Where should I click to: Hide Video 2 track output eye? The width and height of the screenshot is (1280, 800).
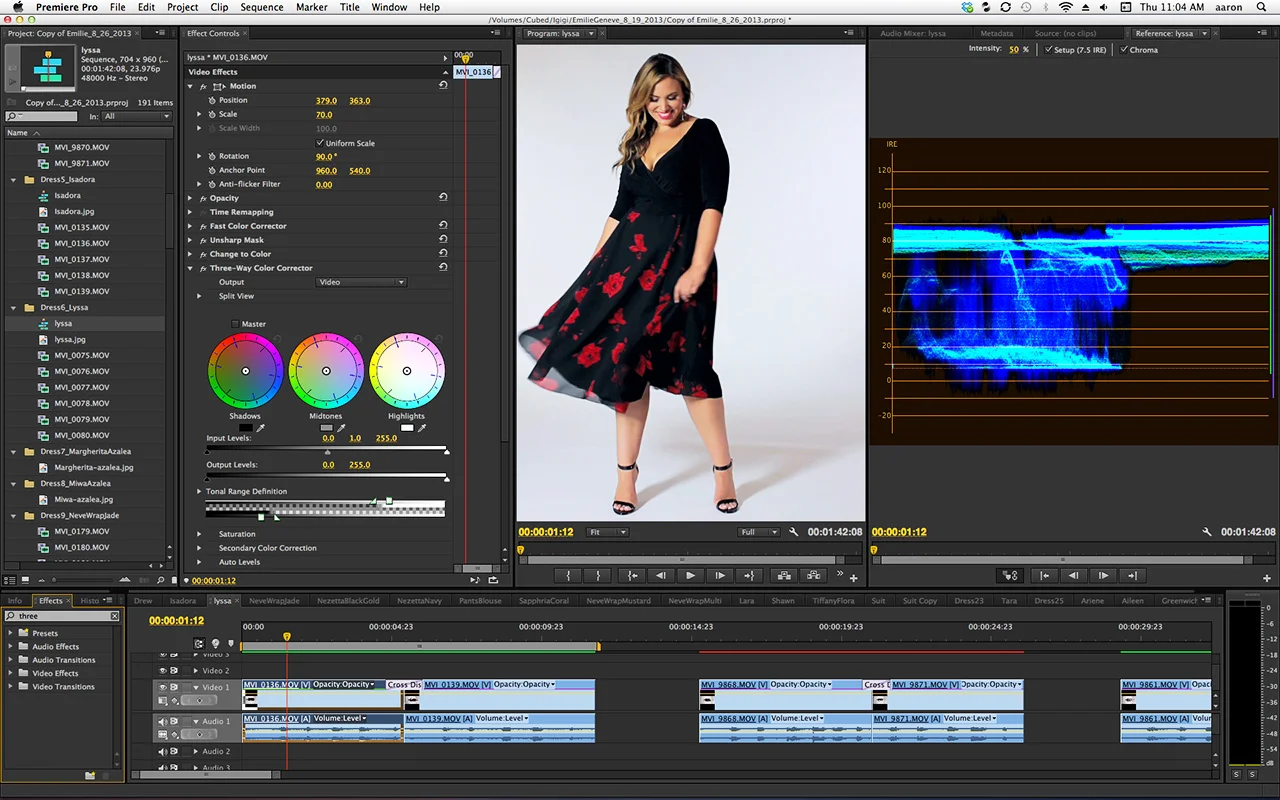pos(163,671)
